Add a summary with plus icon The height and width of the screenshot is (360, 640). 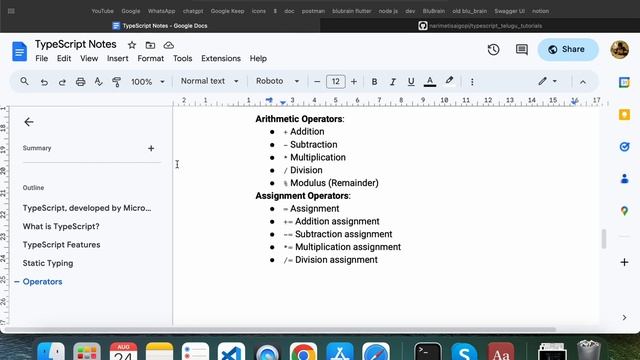[151, 148]
